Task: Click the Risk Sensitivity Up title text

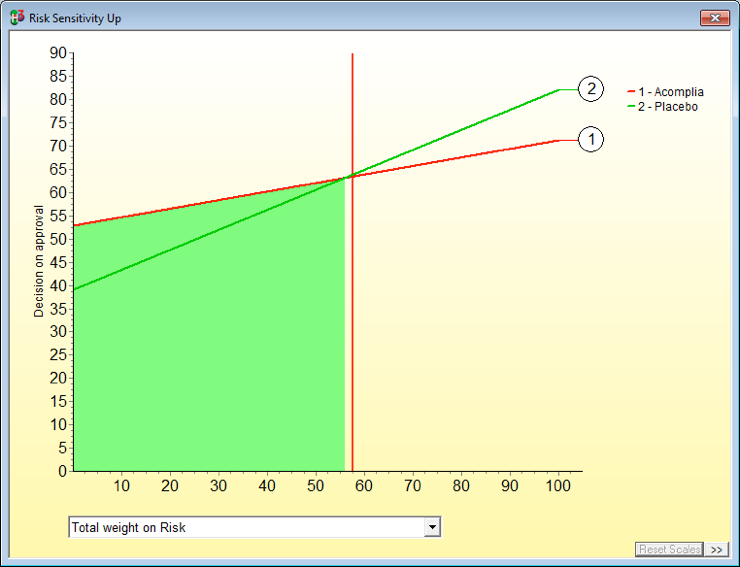Action: coord(75,18)
